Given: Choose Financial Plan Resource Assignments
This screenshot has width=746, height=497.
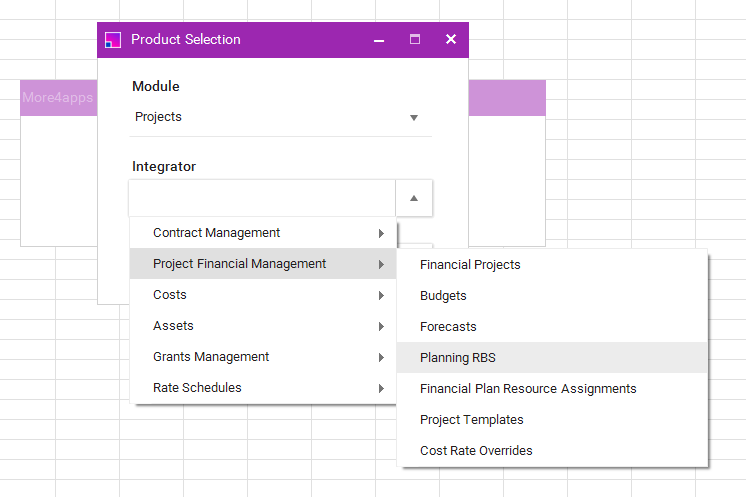Looking at the screenshot, I should point(552,389).
